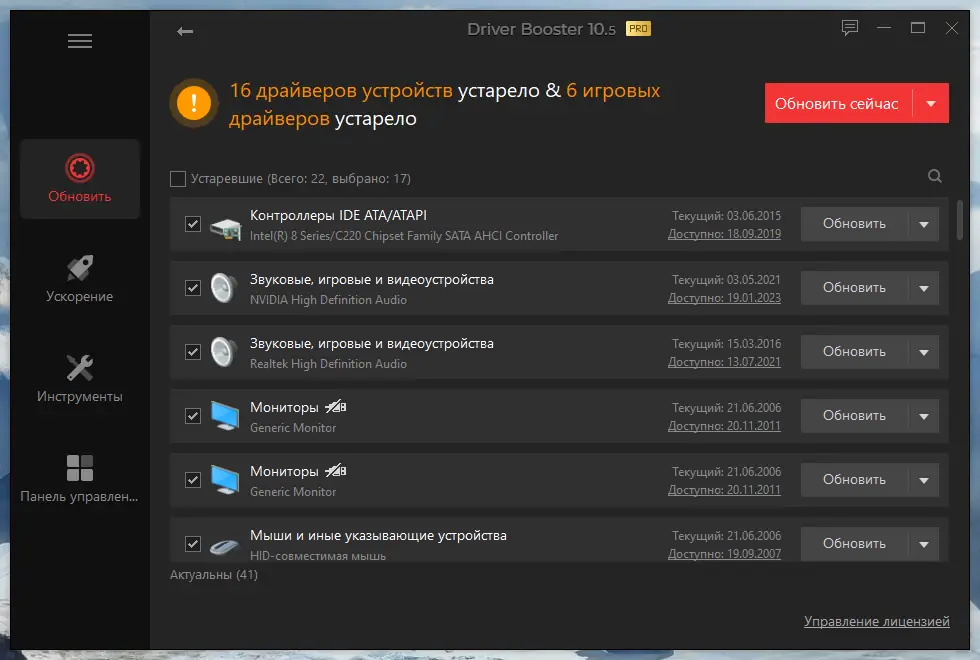
Task: Open the hamburger menu icon
Action: [80, 41]
